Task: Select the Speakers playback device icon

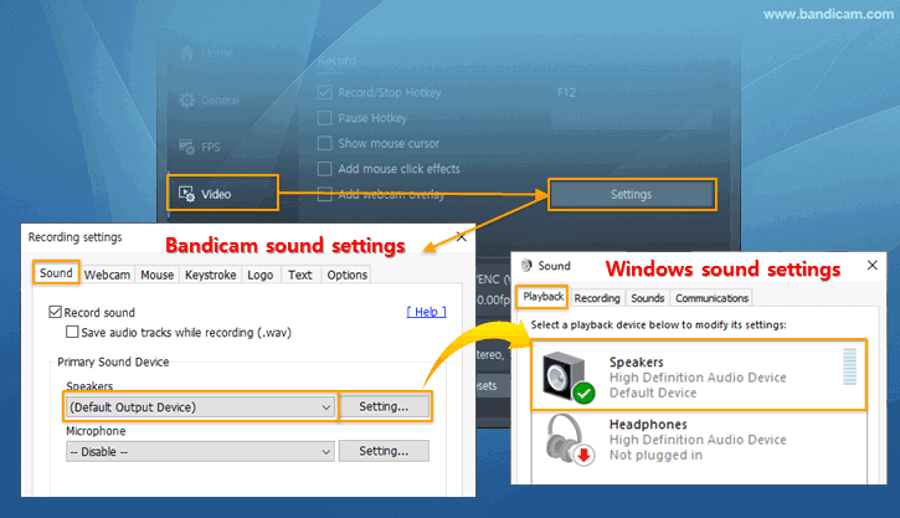Action: click(568, 376)
